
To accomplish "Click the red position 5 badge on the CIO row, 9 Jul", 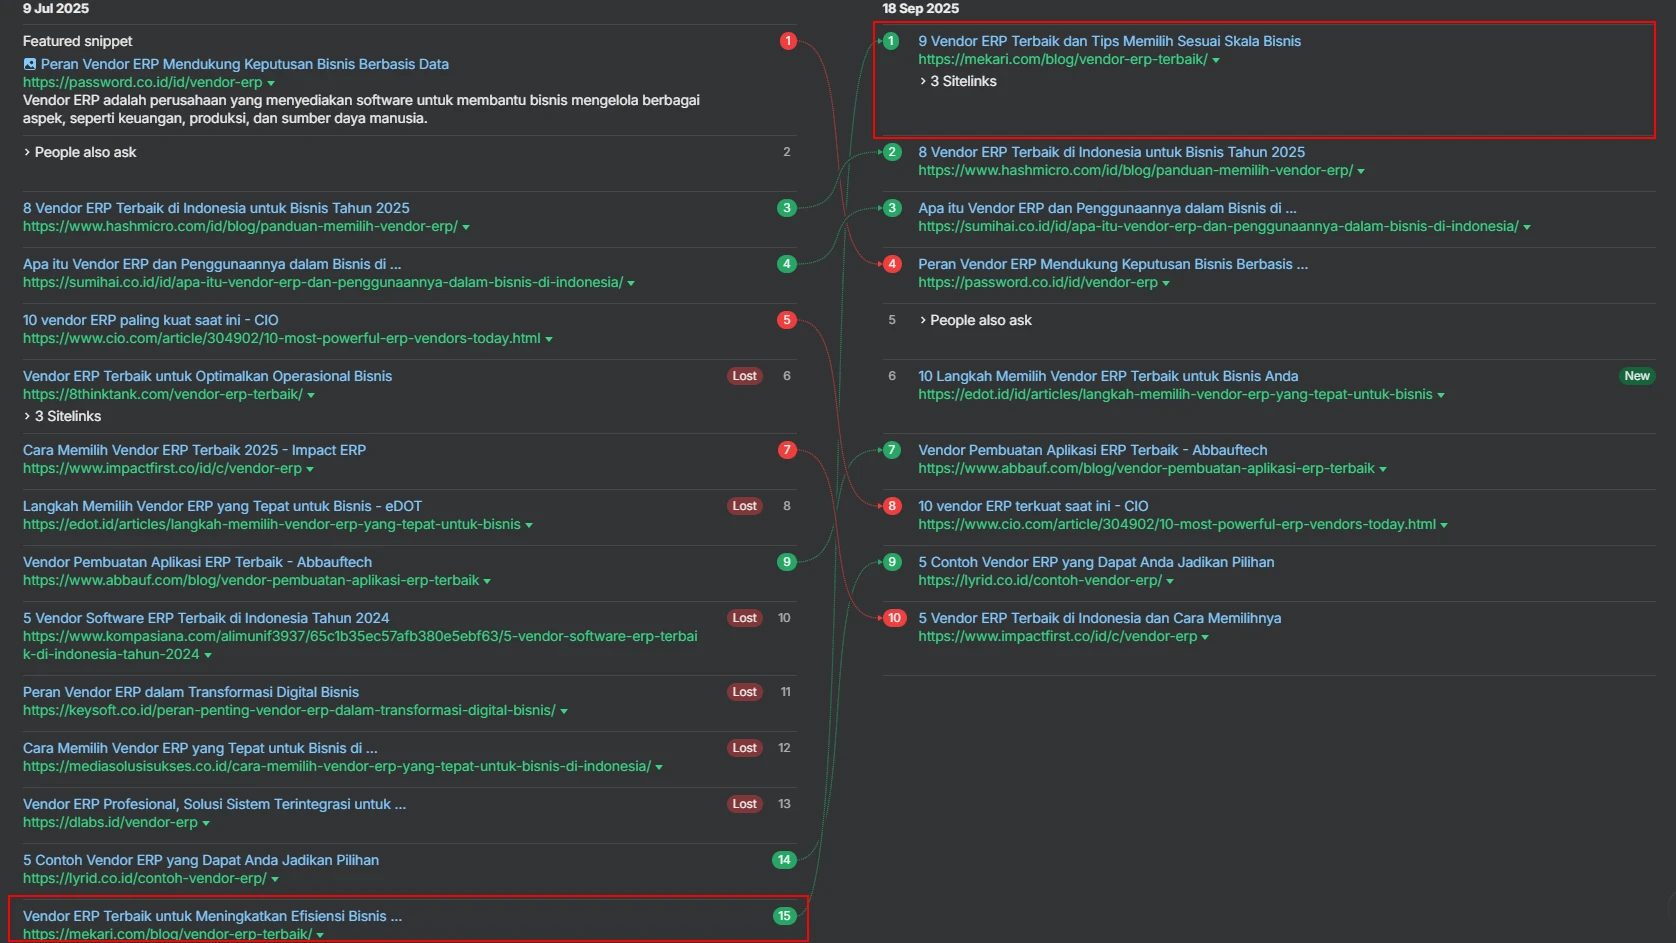I will point(787,320).
